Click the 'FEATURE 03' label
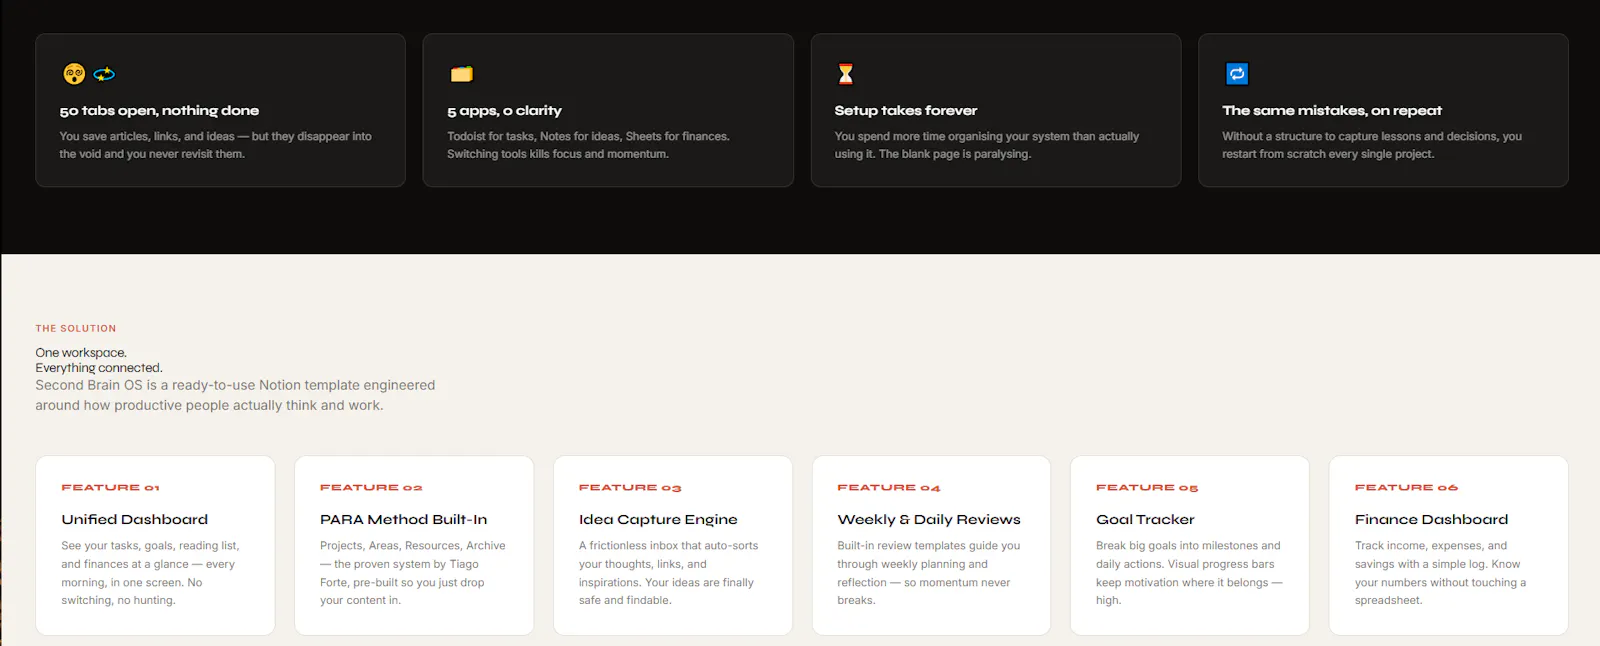1600x646 pixels. (630, 488)
